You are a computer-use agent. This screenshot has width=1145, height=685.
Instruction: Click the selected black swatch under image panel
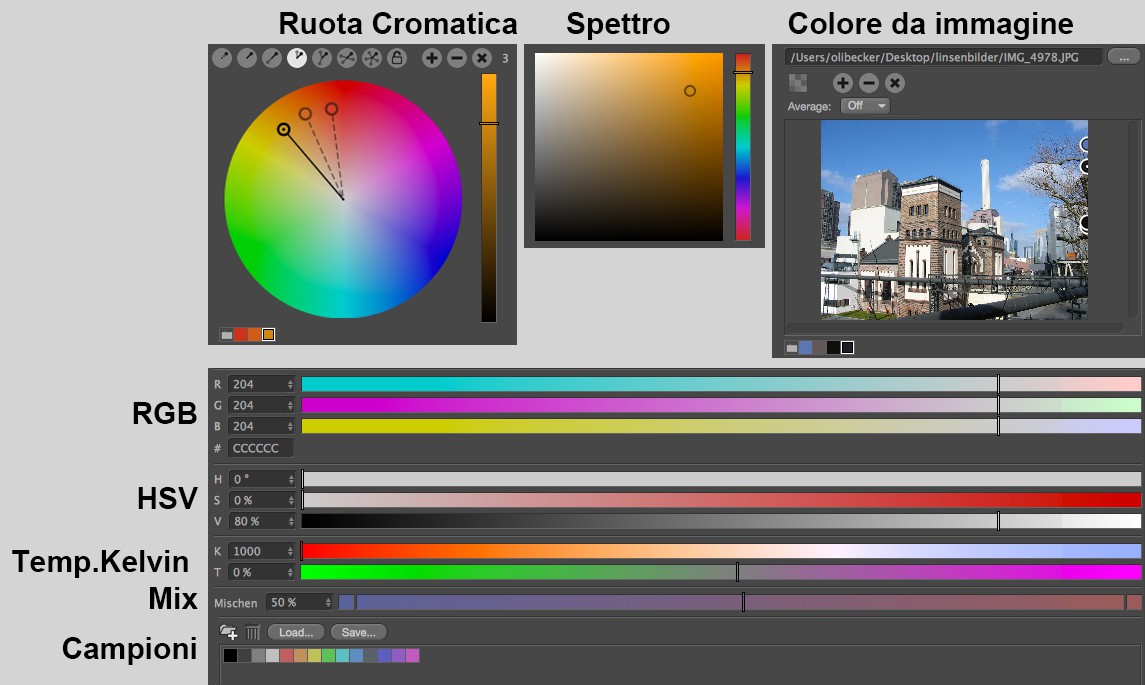pyautogui.click(x=847, y=348)
